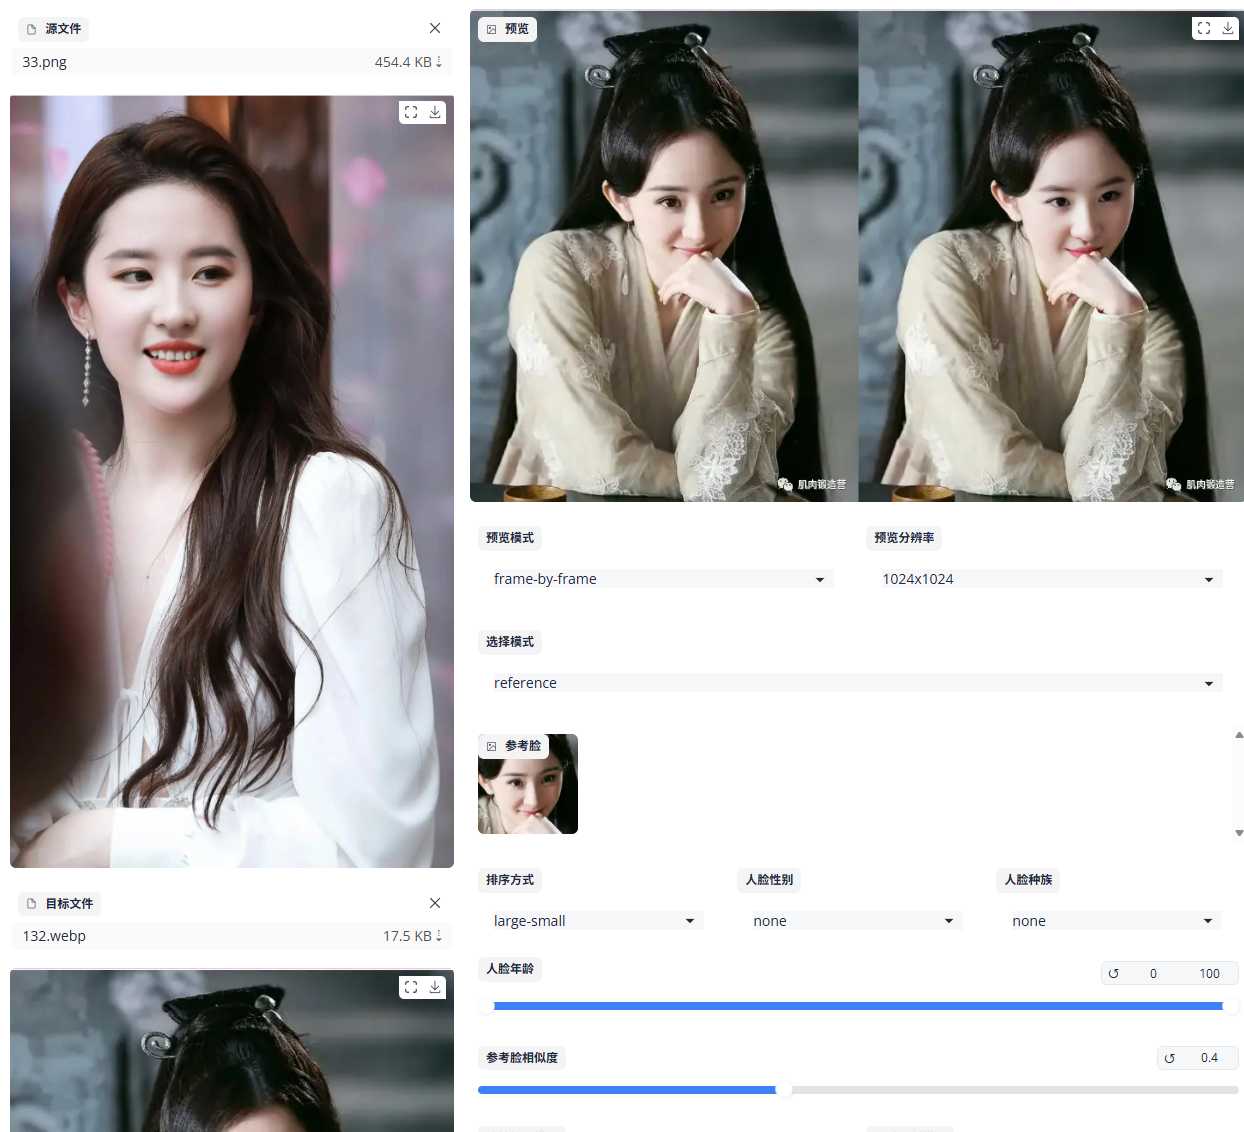Remove the source file 33.png
This screenshot has height=1132, width=1244.
435,28
